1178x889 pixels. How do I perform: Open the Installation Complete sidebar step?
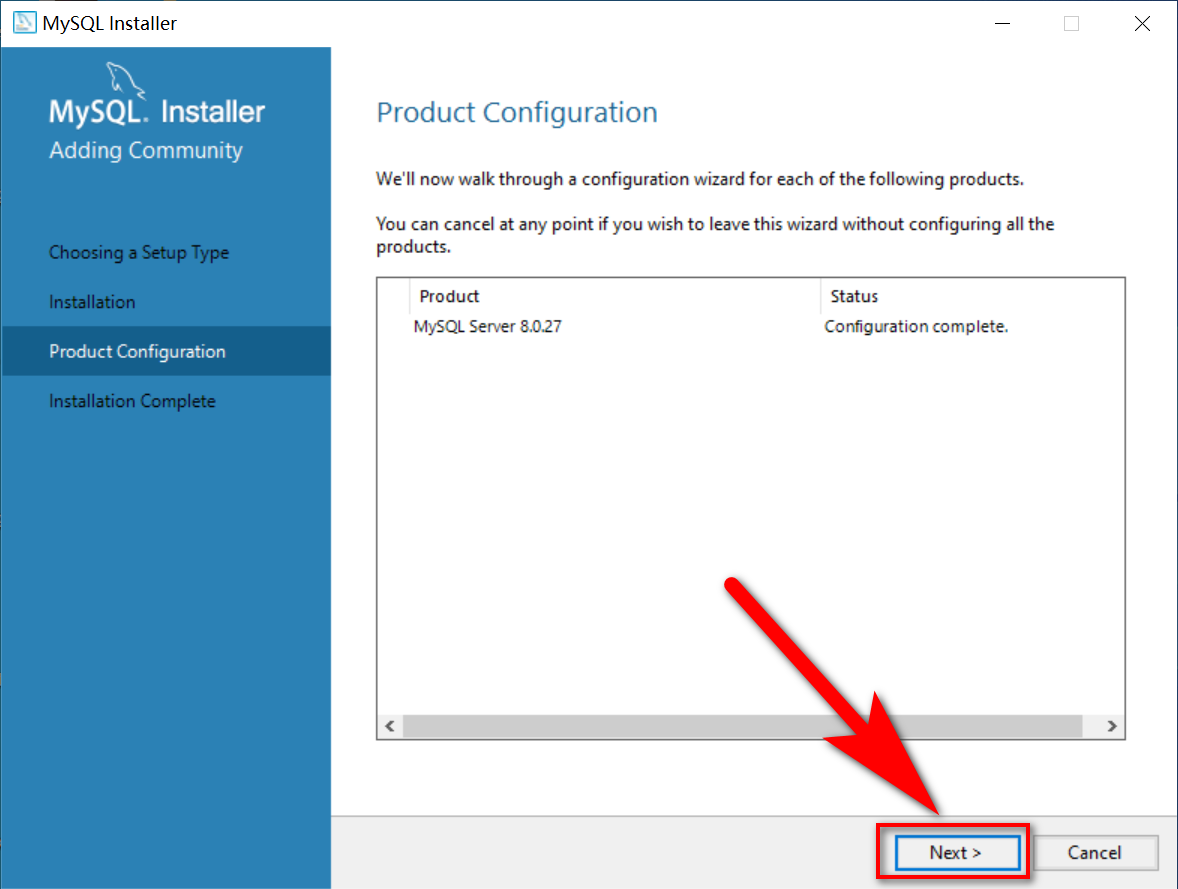tap(132, 401)
